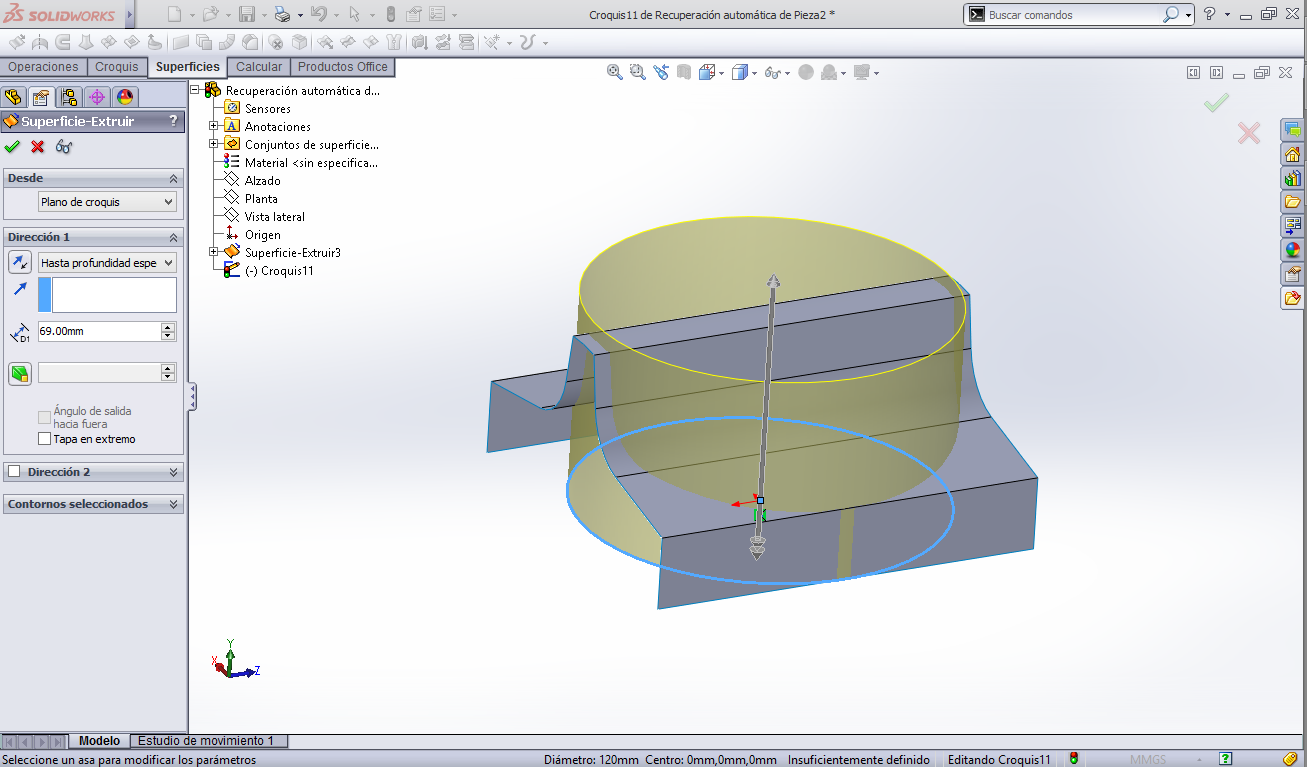
Task: Expand the Anotaciones tree node
Action: tap(213, 126)
